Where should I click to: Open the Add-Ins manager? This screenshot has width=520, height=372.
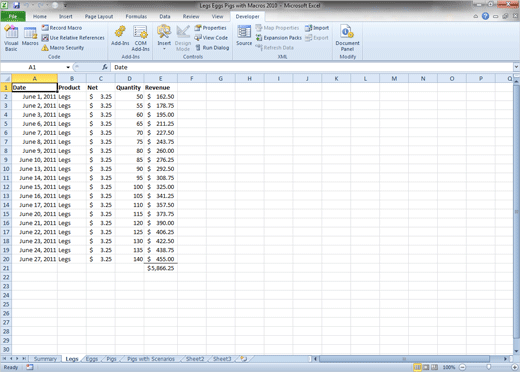point(120,36)
